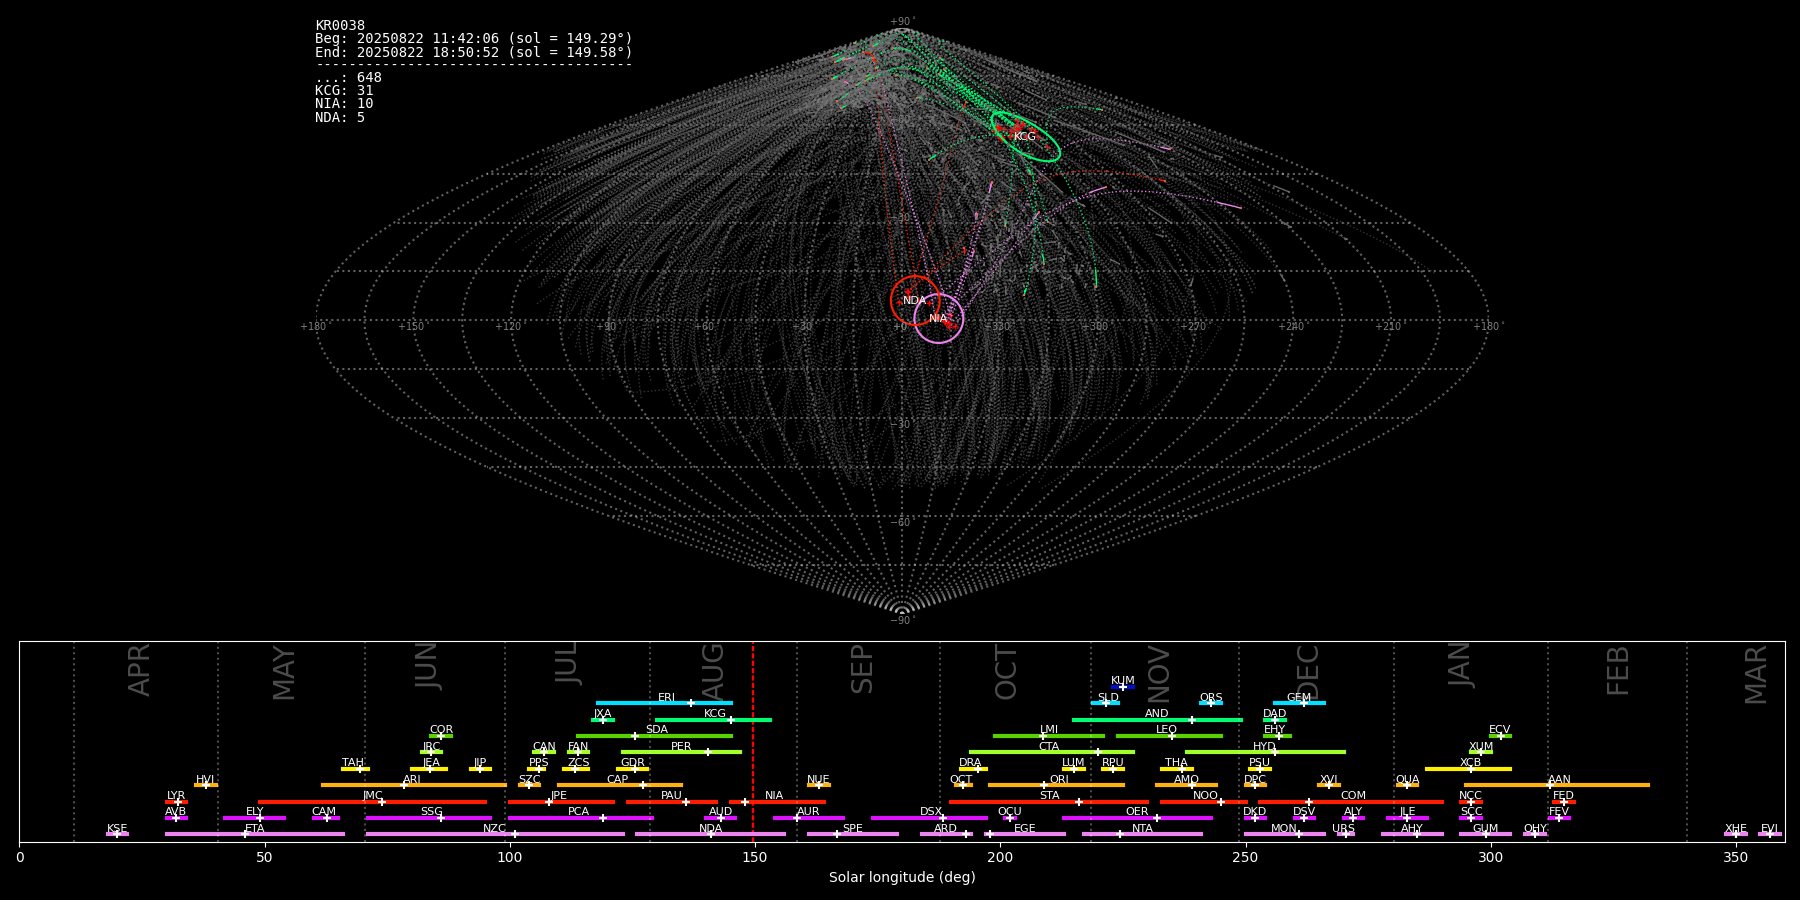Click the NZC shower bar in timeline
1800x900 pixels.
tap(495, 834)
